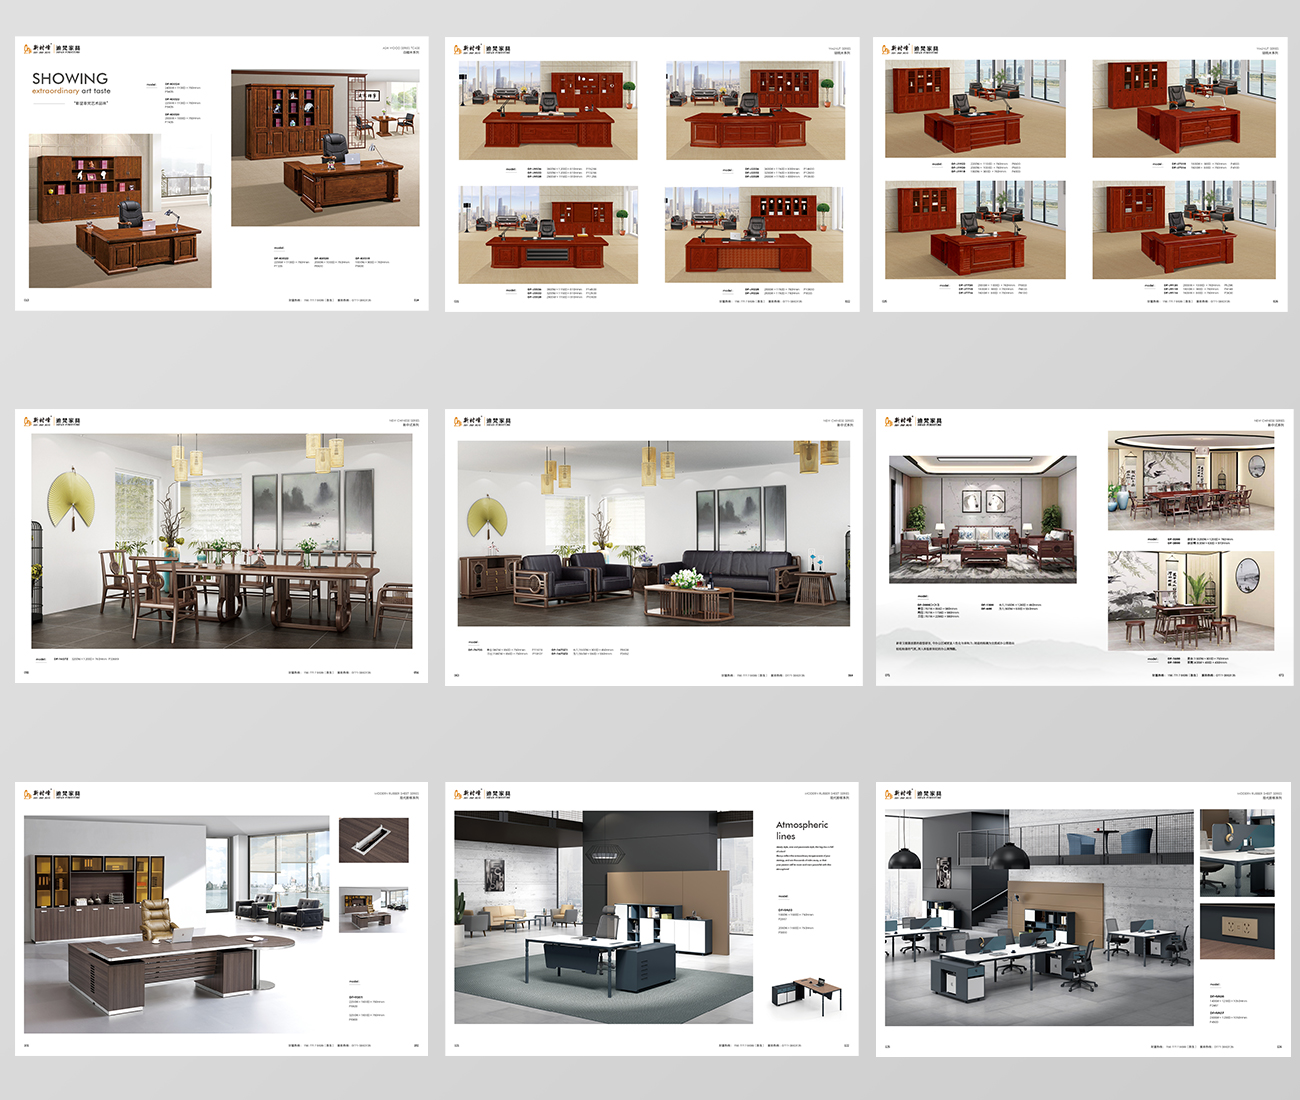This screenshot has height=1100, width=1300.
Task: Open the curved walnut executive desk photo
Action: 176,925
